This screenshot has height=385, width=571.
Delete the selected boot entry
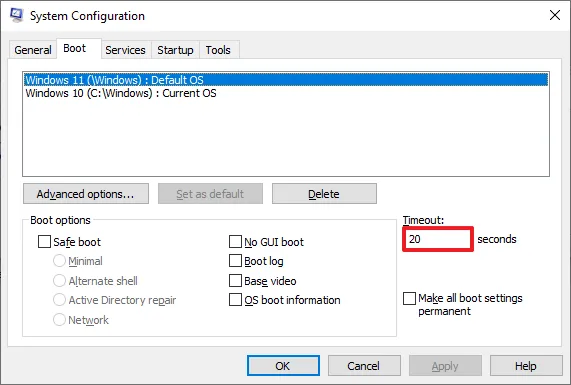click(324, 194)
